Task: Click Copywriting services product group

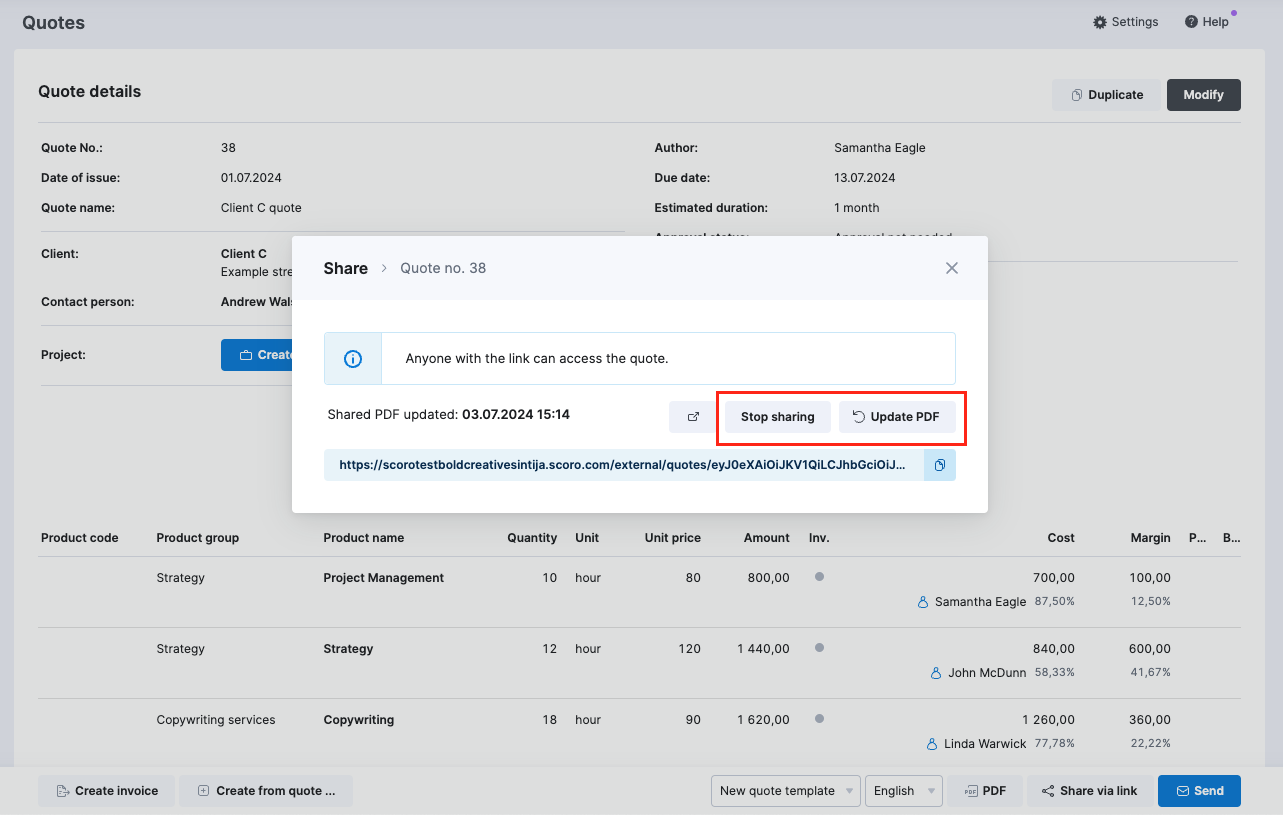Action: click(216, 720)
